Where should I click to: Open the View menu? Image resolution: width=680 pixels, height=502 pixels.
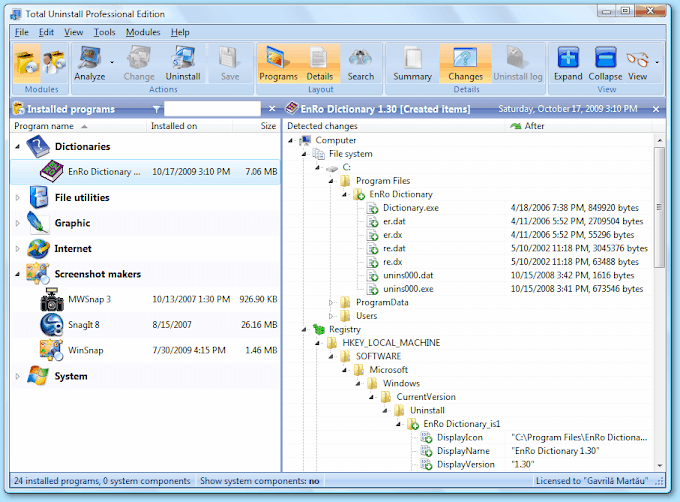pos(73,32)
